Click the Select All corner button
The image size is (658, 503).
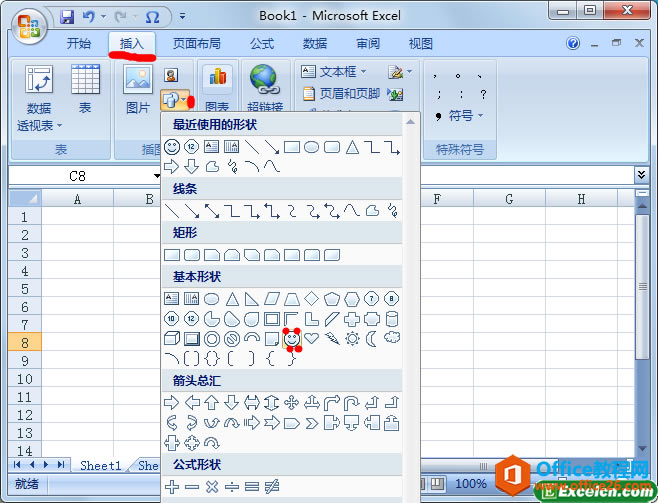(25, 198)
